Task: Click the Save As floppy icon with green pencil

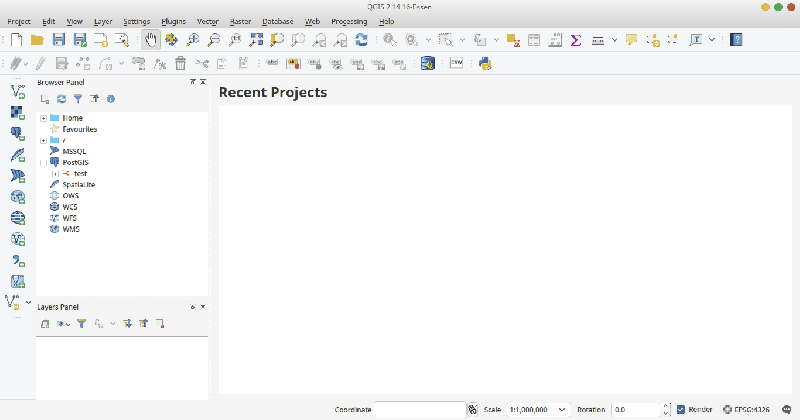Action: pyautogui.click(x=80, y=40)
